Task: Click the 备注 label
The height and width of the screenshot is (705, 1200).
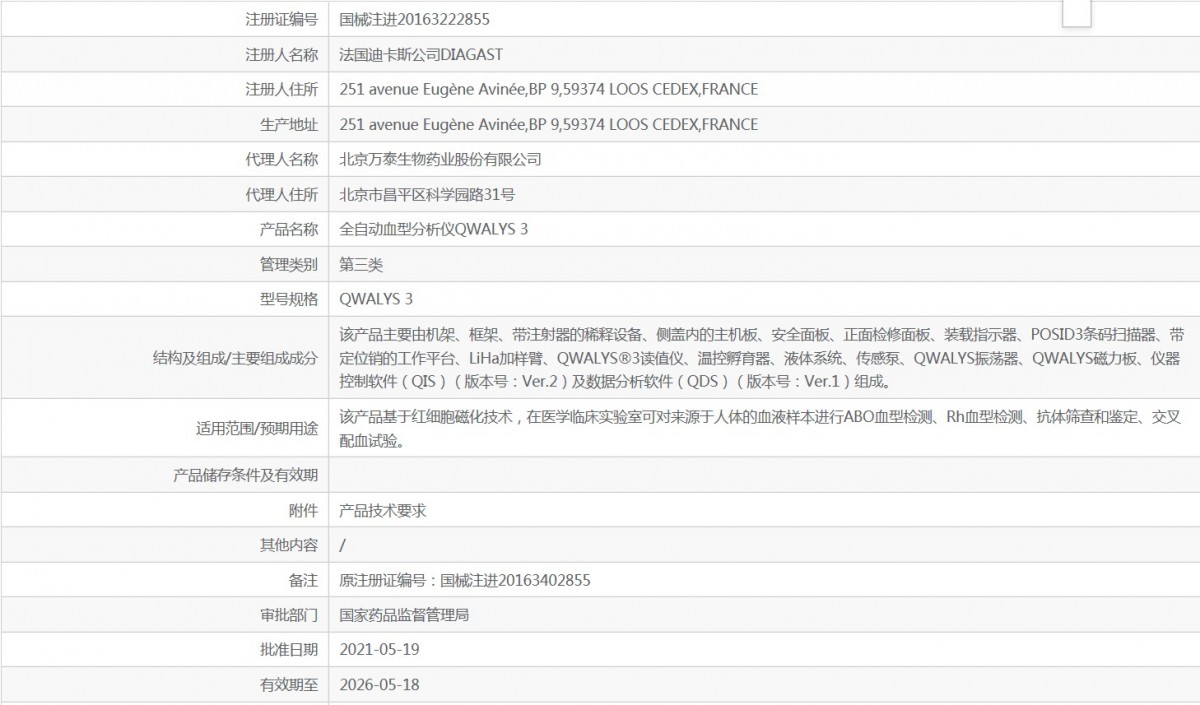Action: pos(303,580)
